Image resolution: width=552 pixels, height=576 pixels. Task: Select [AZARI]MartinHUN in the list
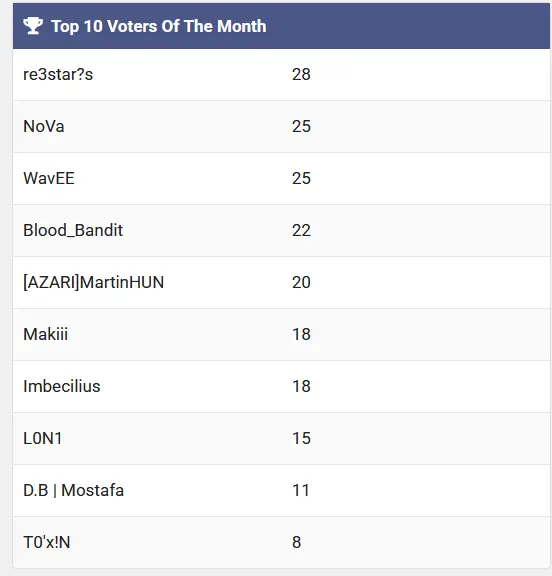(93, 282)
